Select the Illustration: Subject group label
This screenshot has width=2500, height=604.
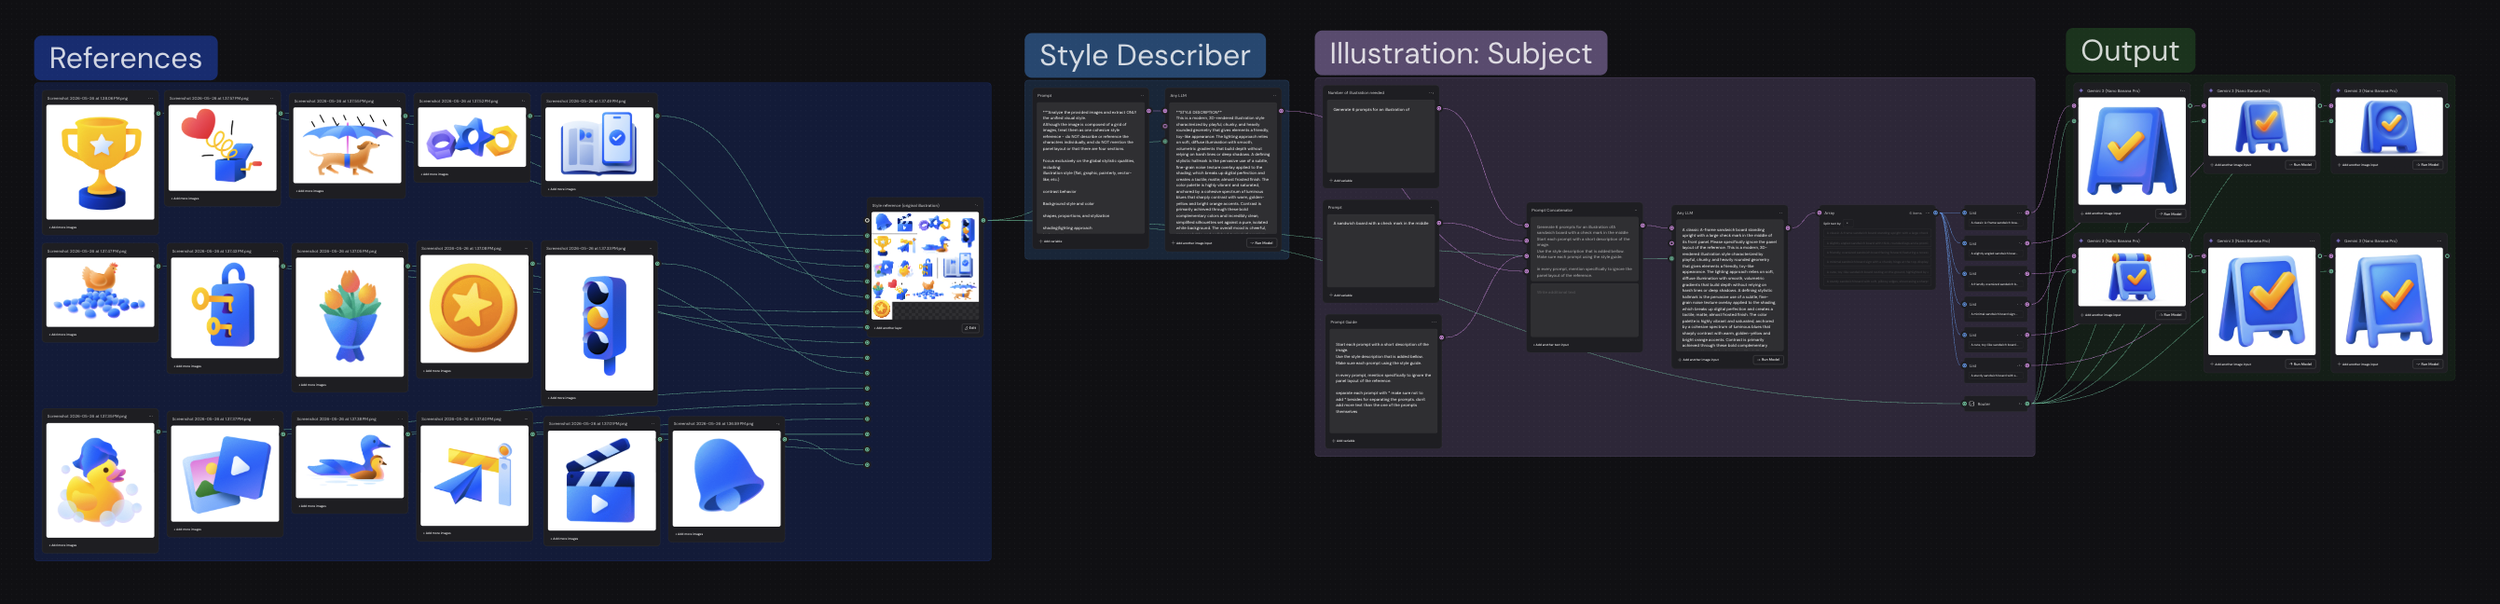[1460, 53]
